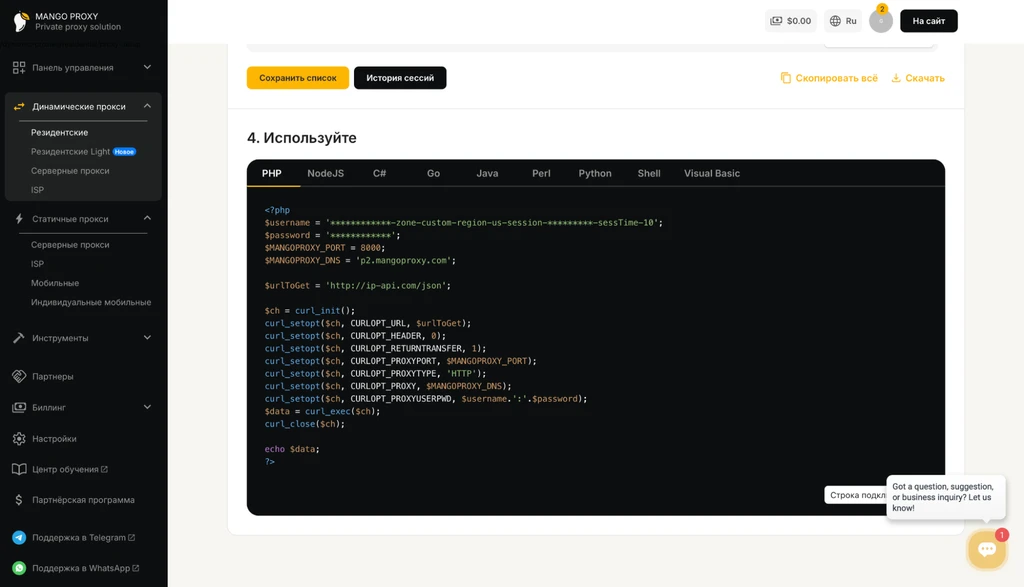This screenshot has width=1024, height=587.
Task: Click the chat prompt message bubble
Action: (945, 497)
